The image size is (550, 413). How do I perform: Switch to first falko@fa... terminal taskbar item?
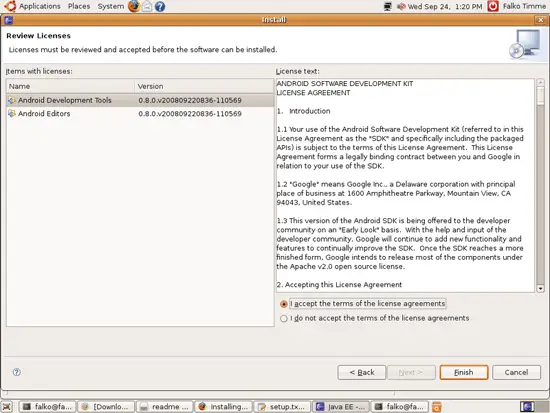47,407
